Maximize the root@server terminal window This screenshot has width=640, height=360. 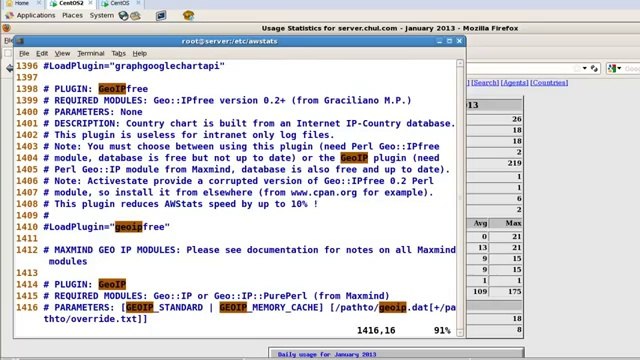[x=449, y=41]
